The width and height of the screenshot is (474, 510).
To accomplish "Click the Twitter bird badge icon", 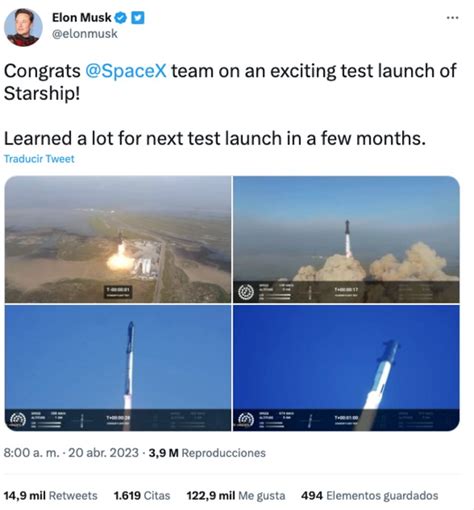I will coord(138,18).
